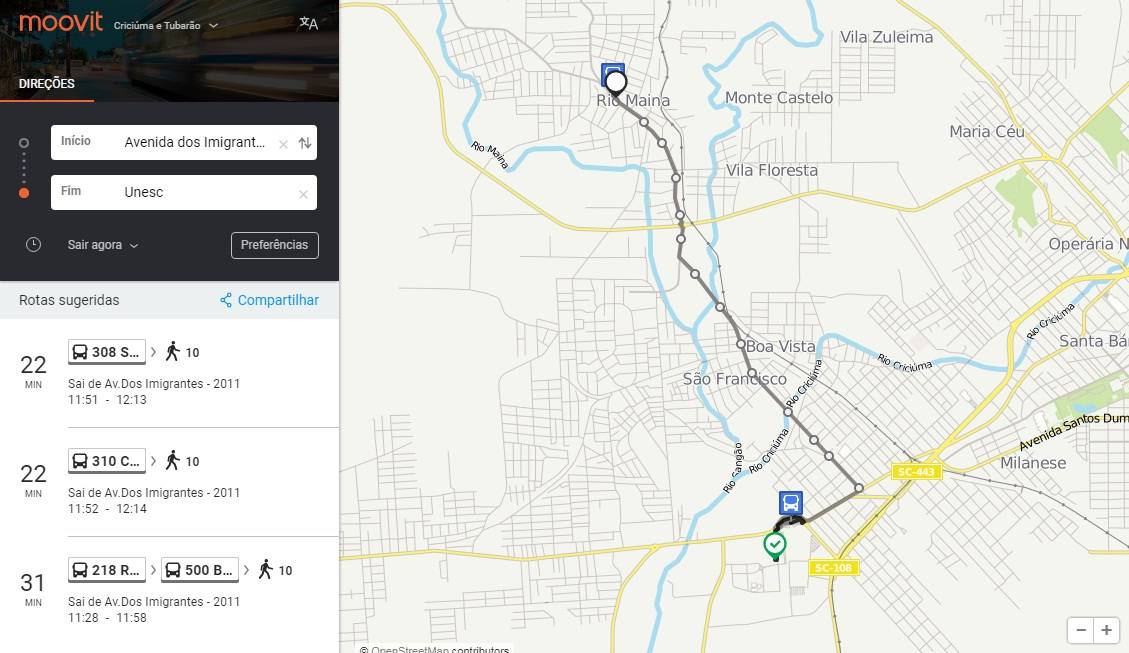Select the route departing 11:28 - 11:58
The image size is (1129, 653).
169,590
